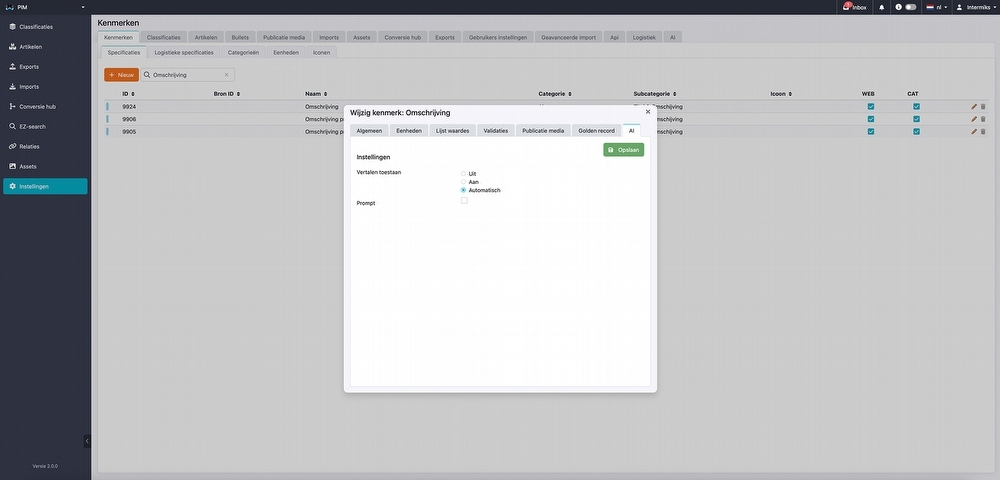Open the 'nl' language dropdown
Image resolution: width=1000 pixels, height=480 pixels.
coord(937,7)
